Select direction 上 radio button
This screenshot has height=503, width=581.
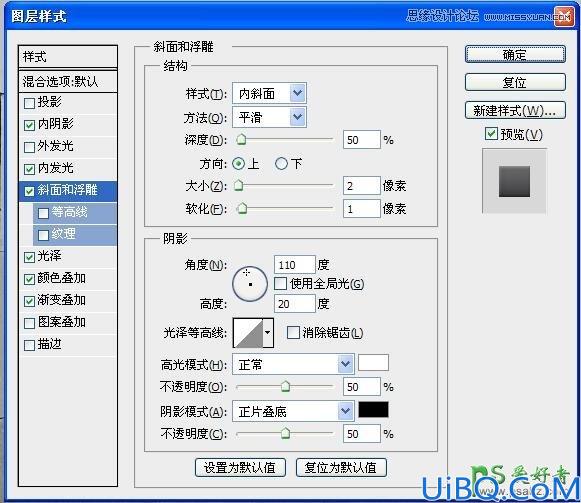click(239, 164)
